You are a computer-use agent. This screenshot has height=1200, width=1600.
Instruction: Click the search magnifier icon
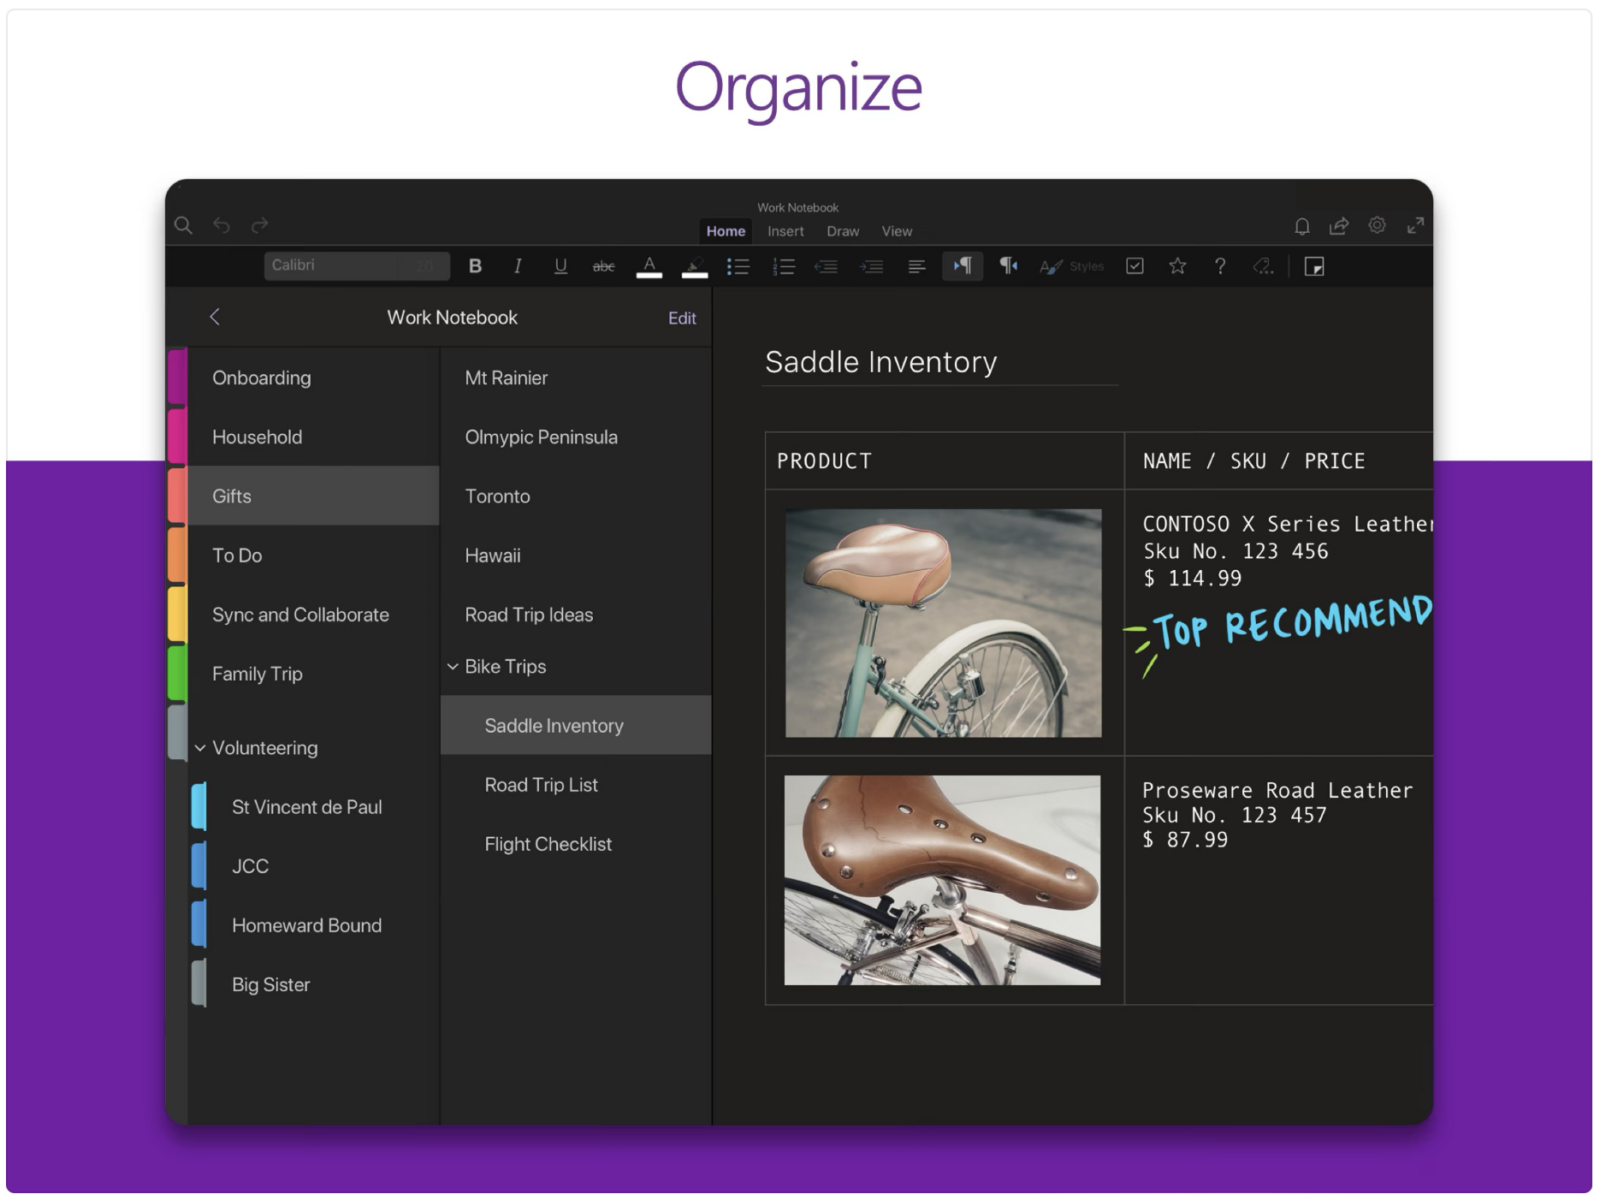[x=183, y=225]
